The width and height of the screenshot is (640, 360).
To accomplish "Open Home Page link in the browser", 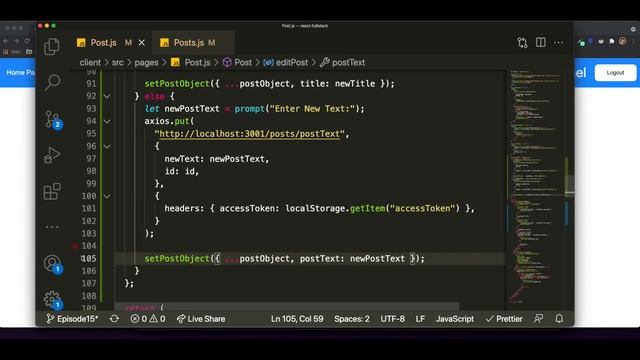I will pos(20,73).
